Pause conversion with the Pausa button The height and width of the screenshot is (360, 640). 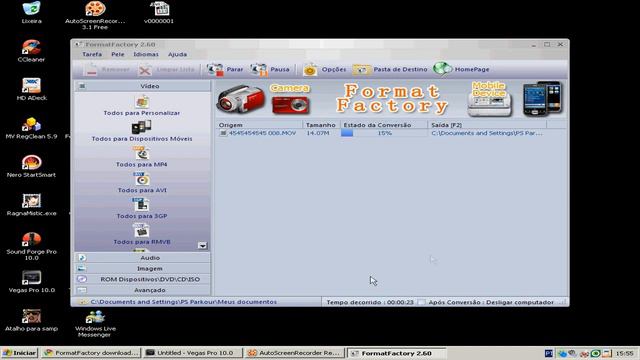(x=270, y=70)
